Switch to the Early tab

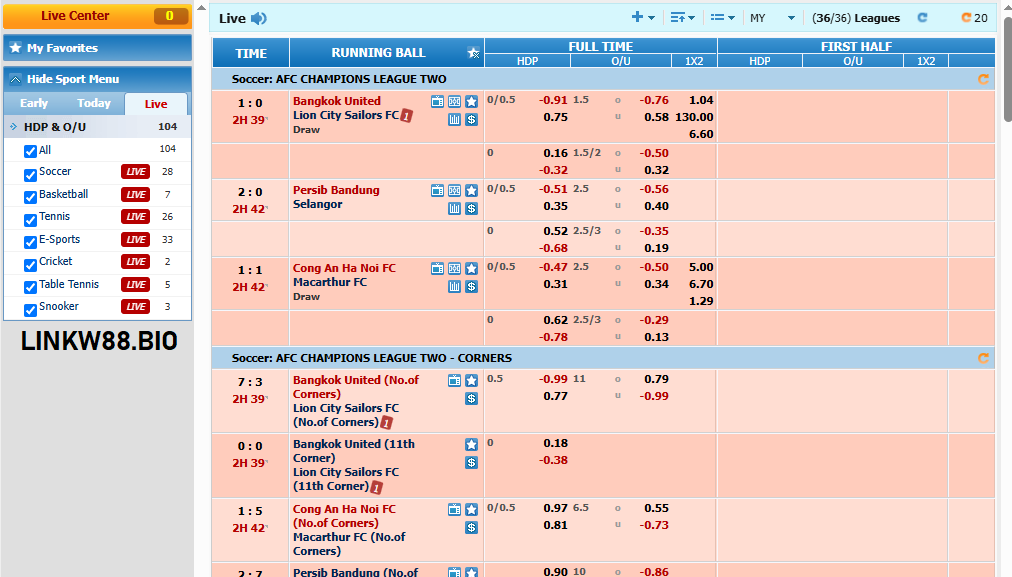34,103
